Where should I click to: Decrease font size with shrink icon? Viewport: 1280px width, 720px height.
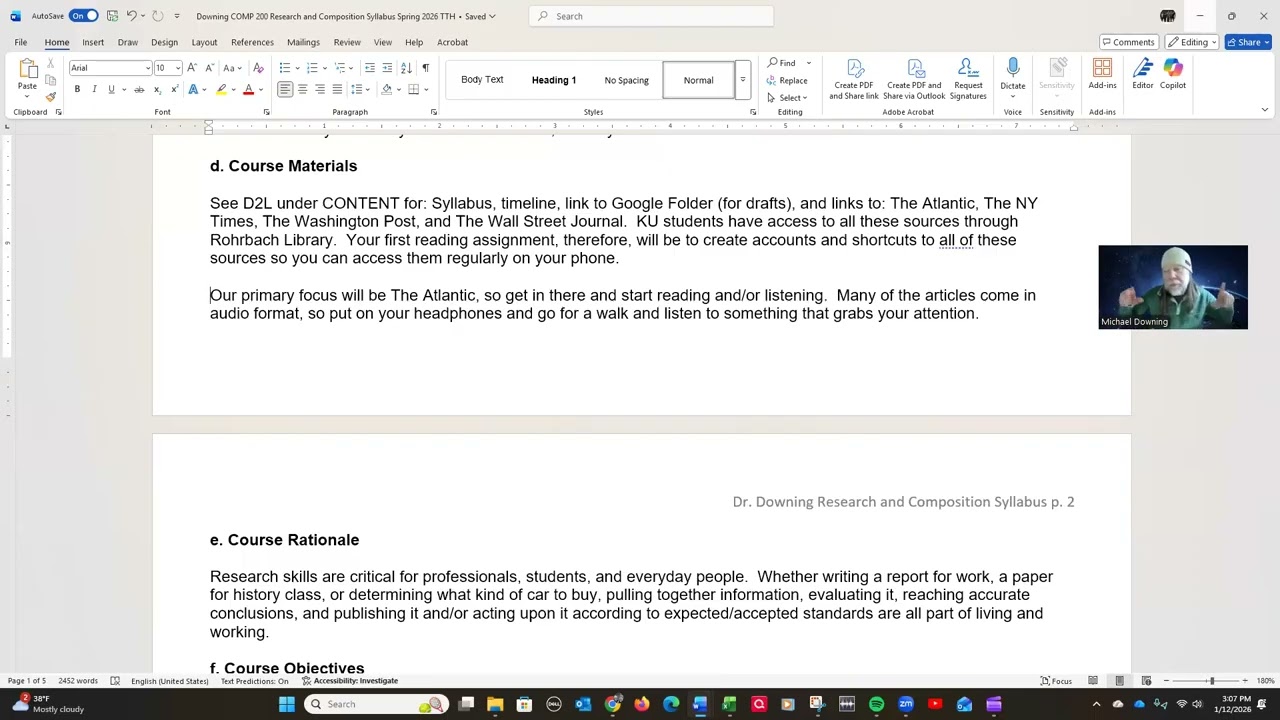(x=209, y=68)
